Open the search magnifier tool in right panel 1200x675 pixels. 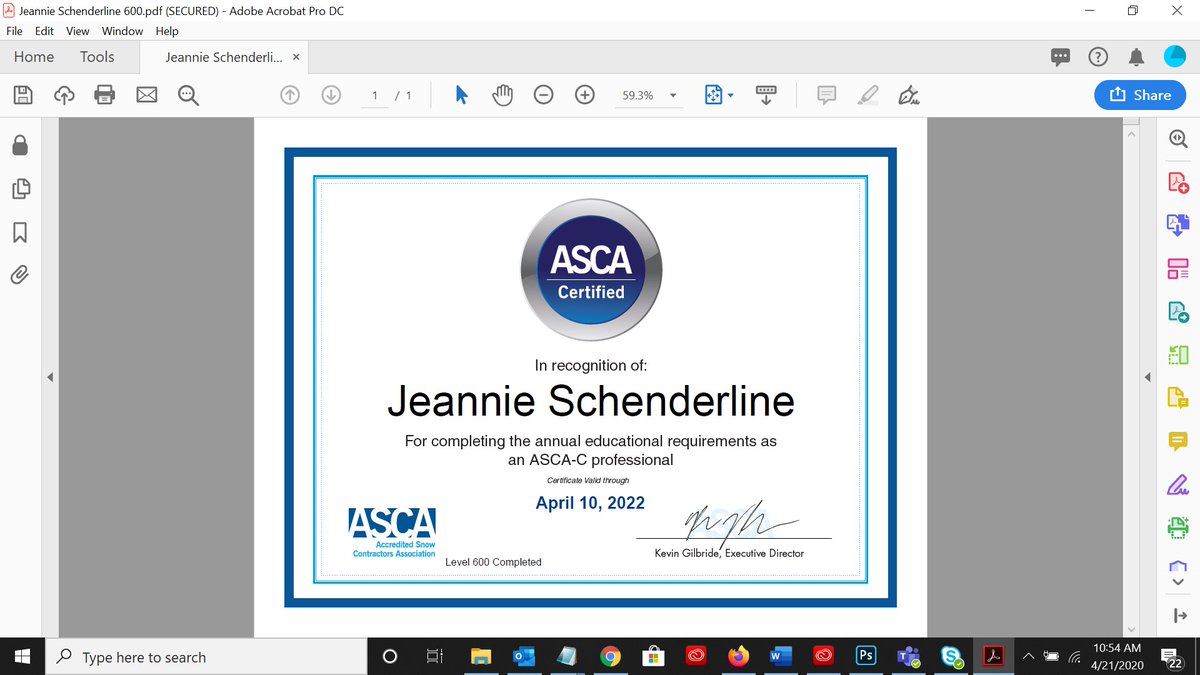point(1178,140)
